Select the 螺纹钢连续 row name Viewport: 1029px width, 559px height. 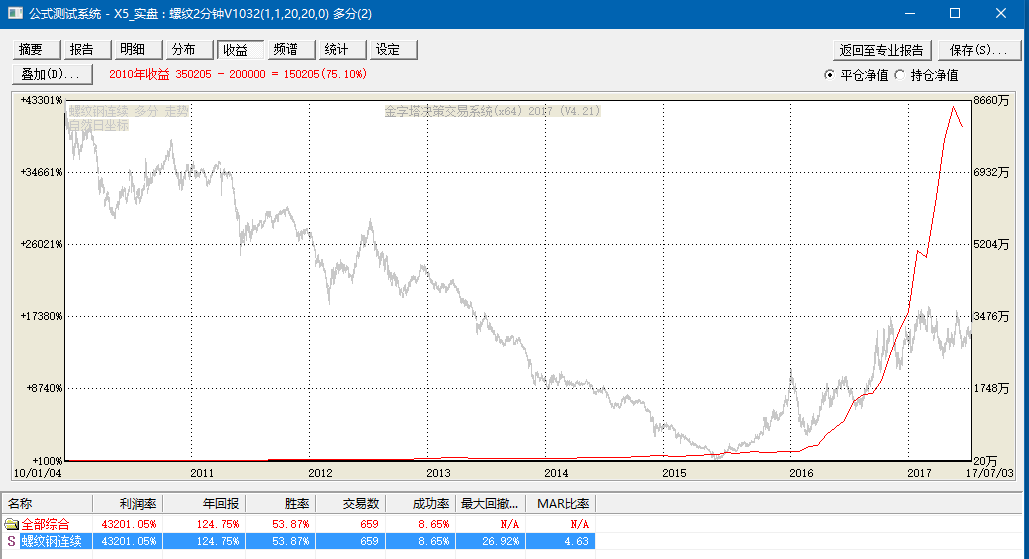(52, 541)
